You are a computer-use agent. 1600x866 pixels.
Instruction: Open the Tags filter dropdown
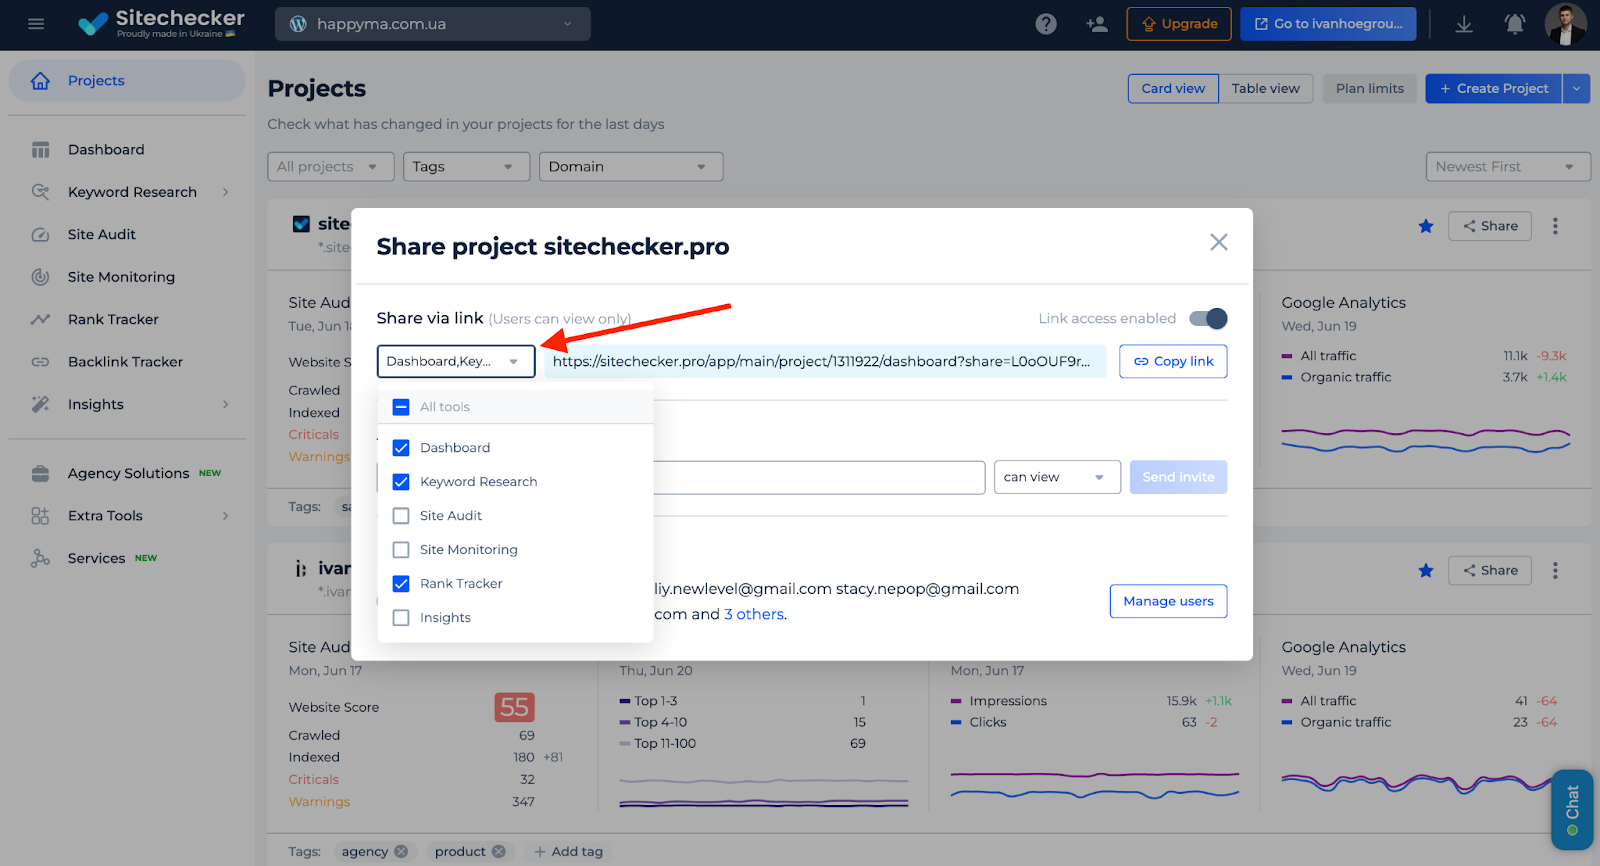pos(467,167)
